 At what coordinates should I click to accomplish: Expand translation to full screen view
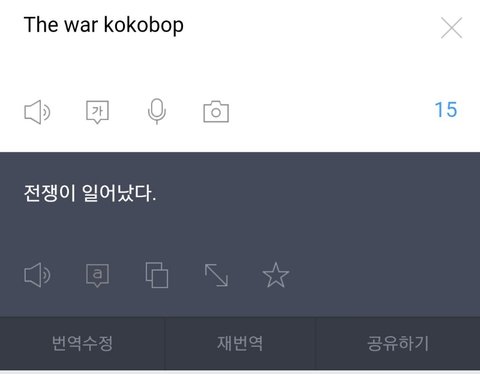point(216,275)
